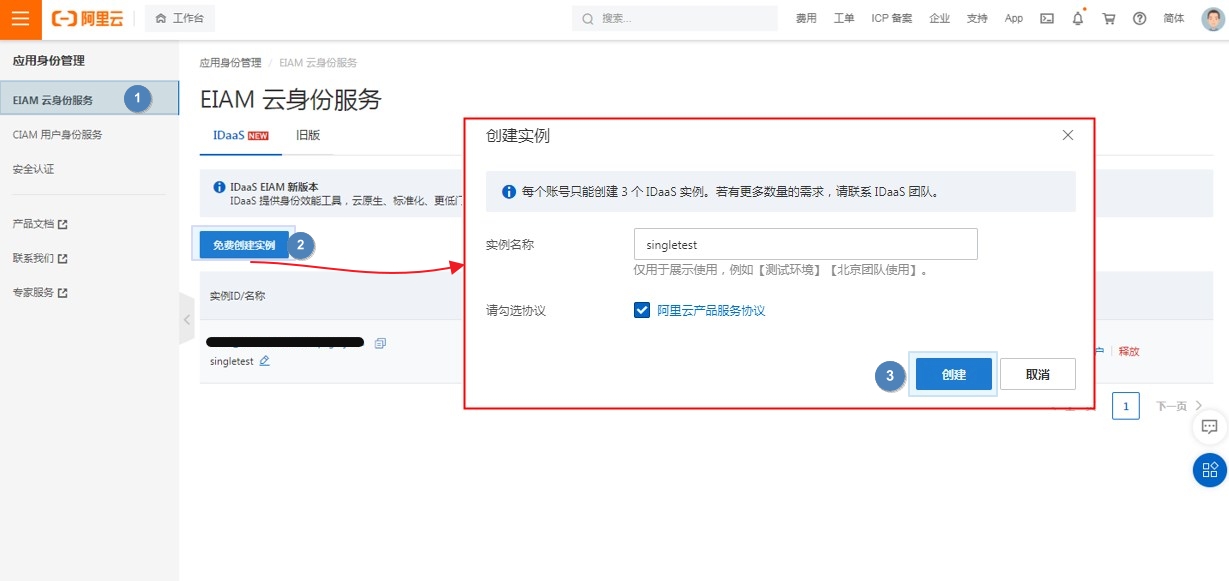This screenshot has height=581, width=1229.
Task: Click the instance name input field
Action: click(x=805, y=244)
